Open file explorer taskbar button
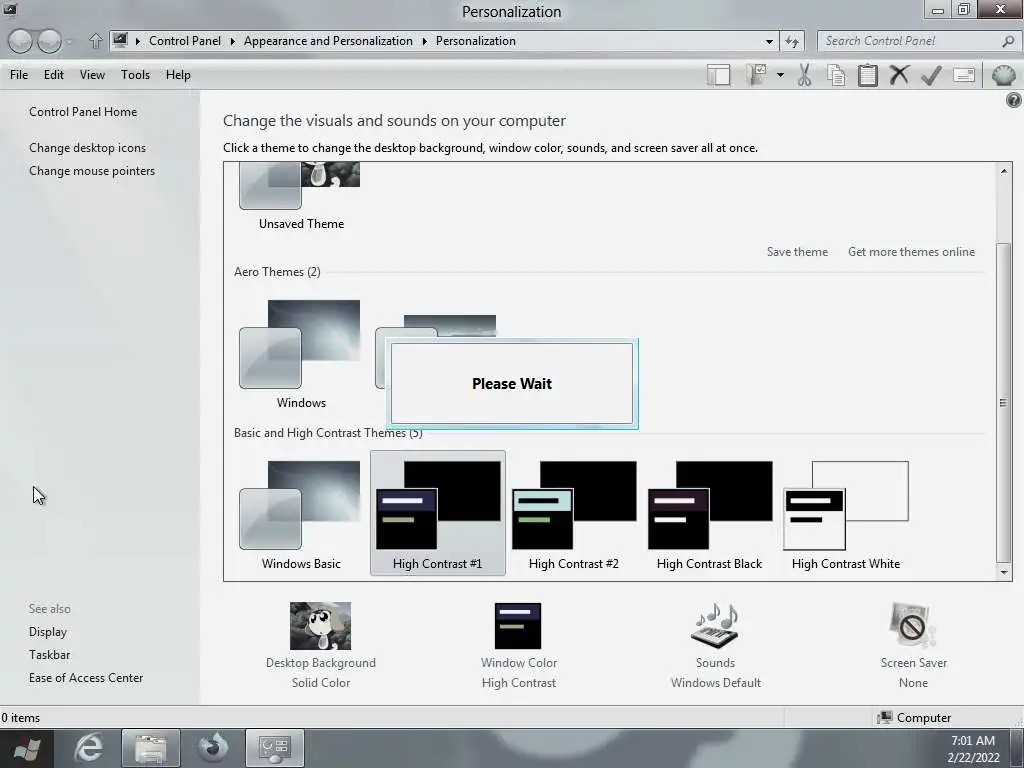Screen dimensions: 1024x768 point(150,748)
